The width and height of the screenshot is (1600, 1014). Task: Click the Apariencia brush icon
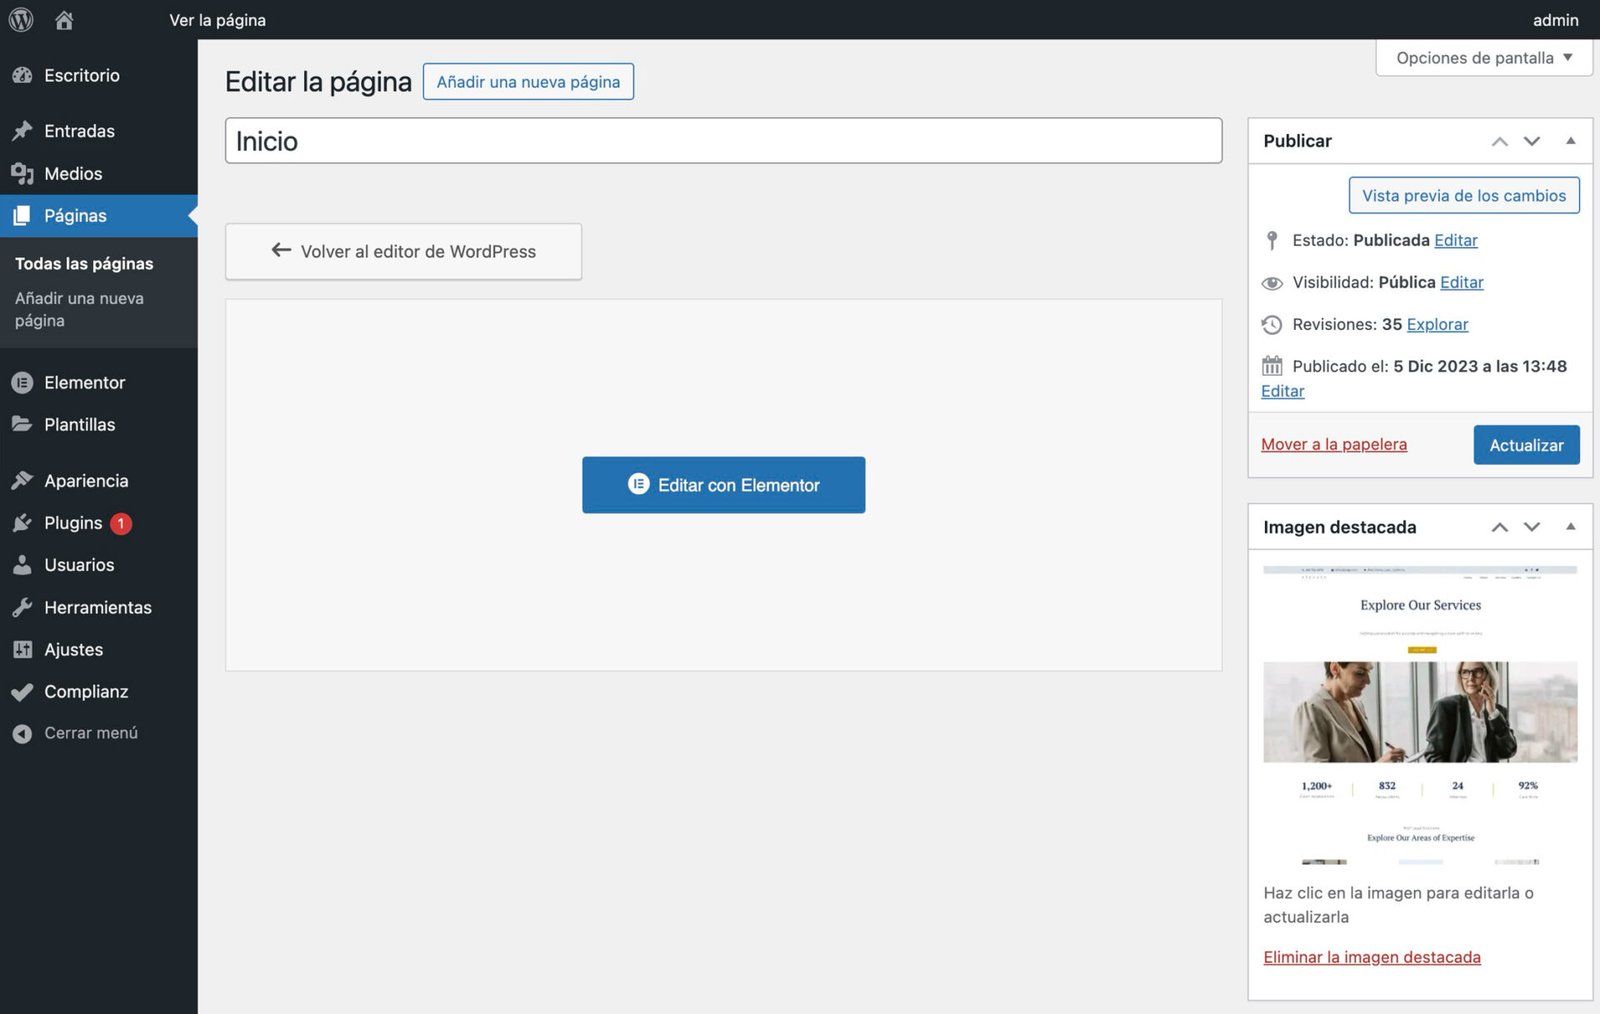point(22,481)
